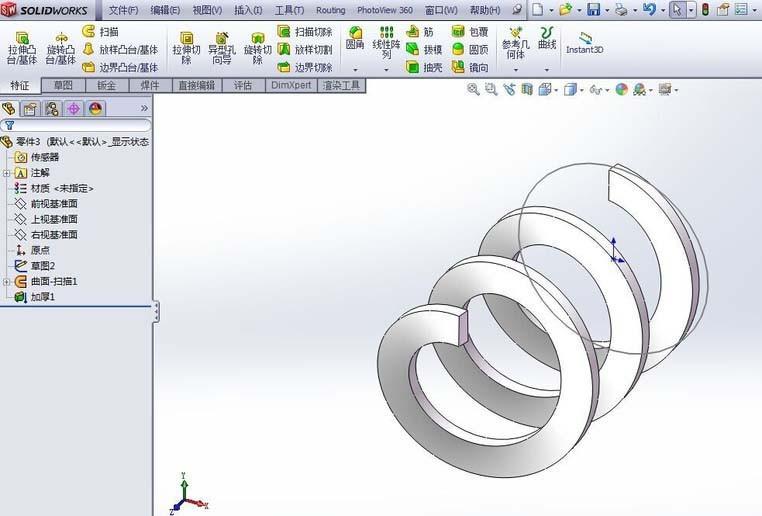Switch to the 钣金 sheet metal tab

[x=106, y=86]
